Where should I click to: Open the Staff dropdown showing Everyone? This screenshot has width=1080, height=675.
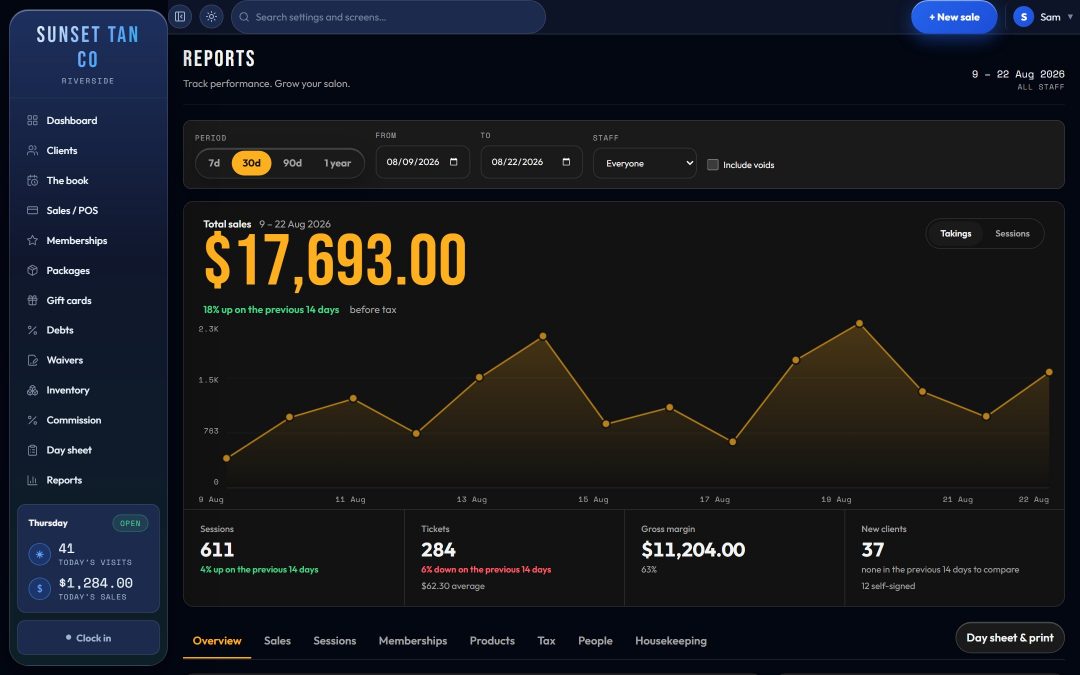(x=645, y=163)
